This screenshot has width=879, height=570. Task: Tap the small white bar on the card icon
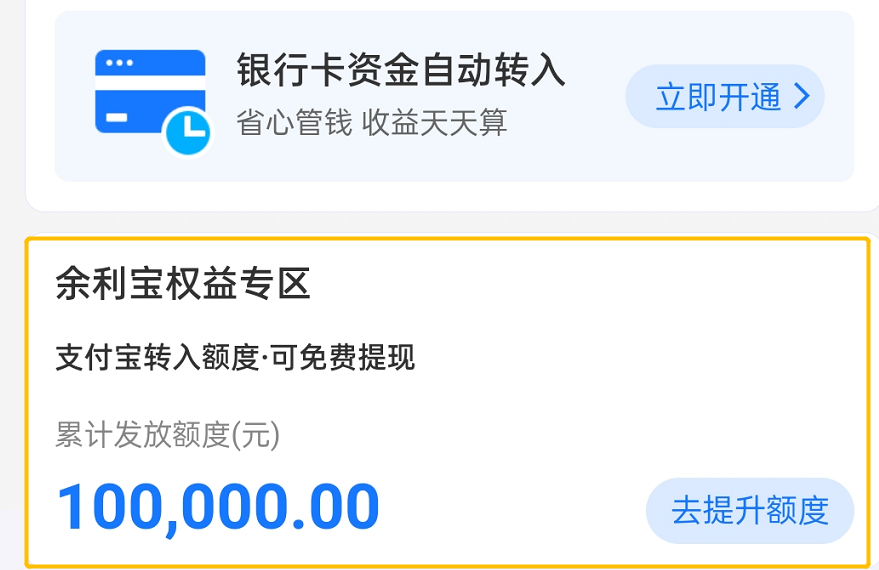click(x=117, y=117)
